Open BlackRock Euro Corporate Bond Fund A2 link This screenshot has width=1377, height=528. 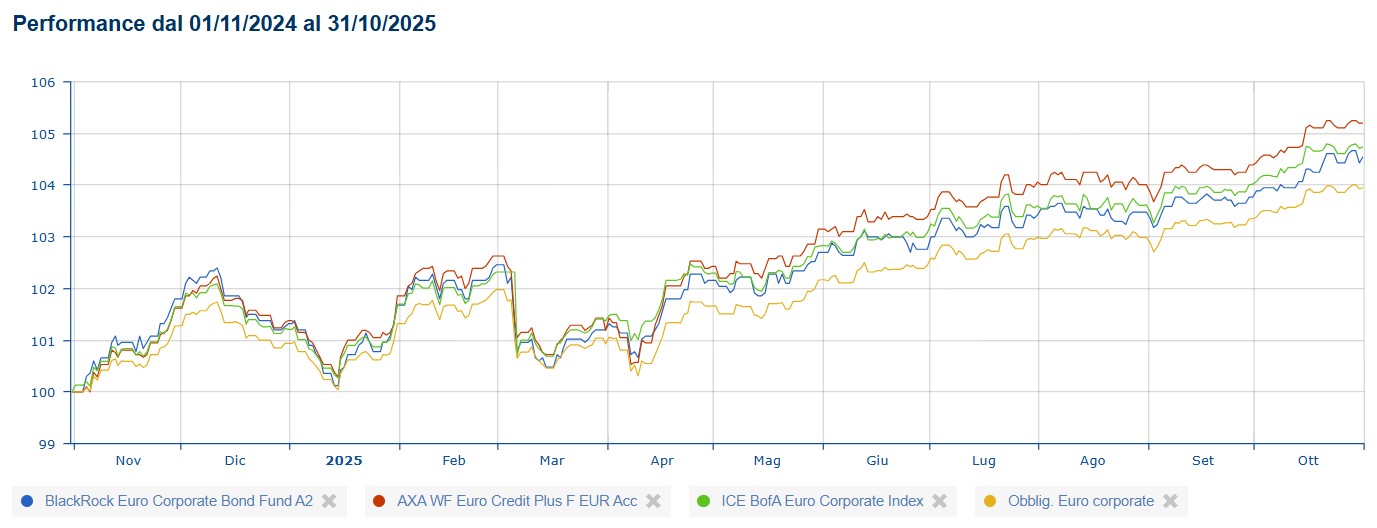point(179,501)
